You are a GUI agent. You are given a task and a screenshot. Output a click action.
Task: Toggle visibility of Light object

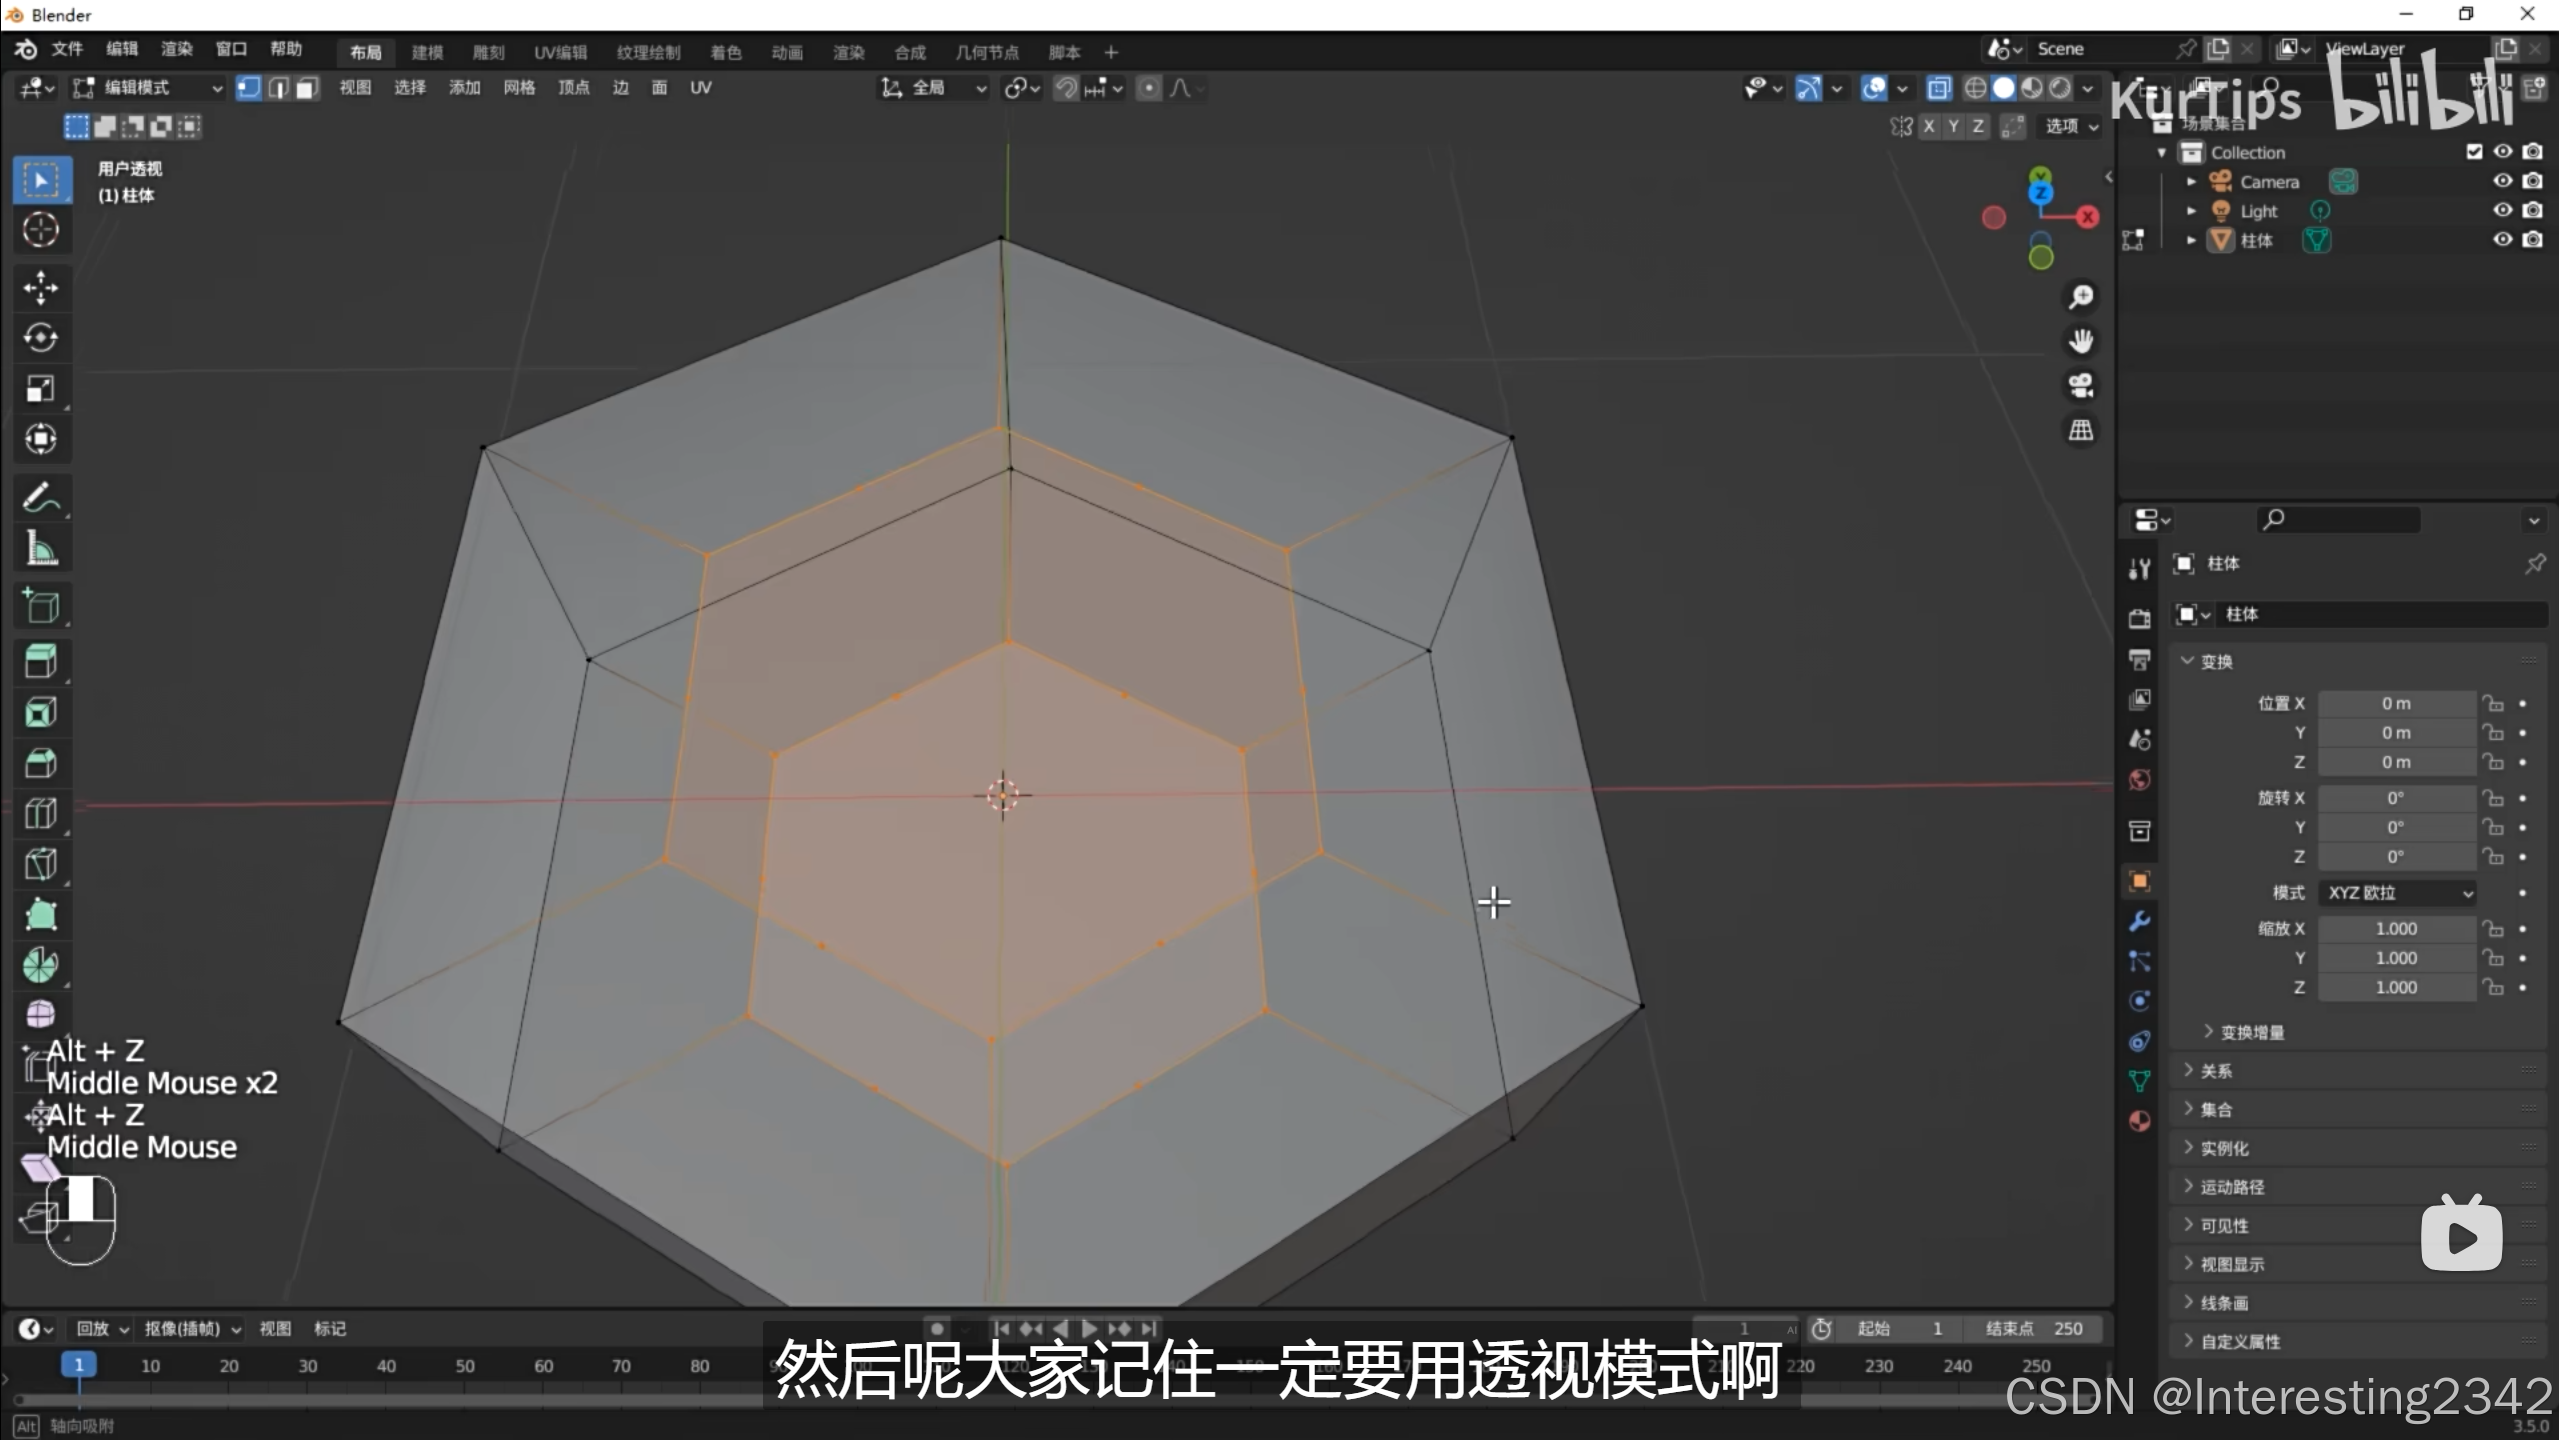click(2502, 210)
